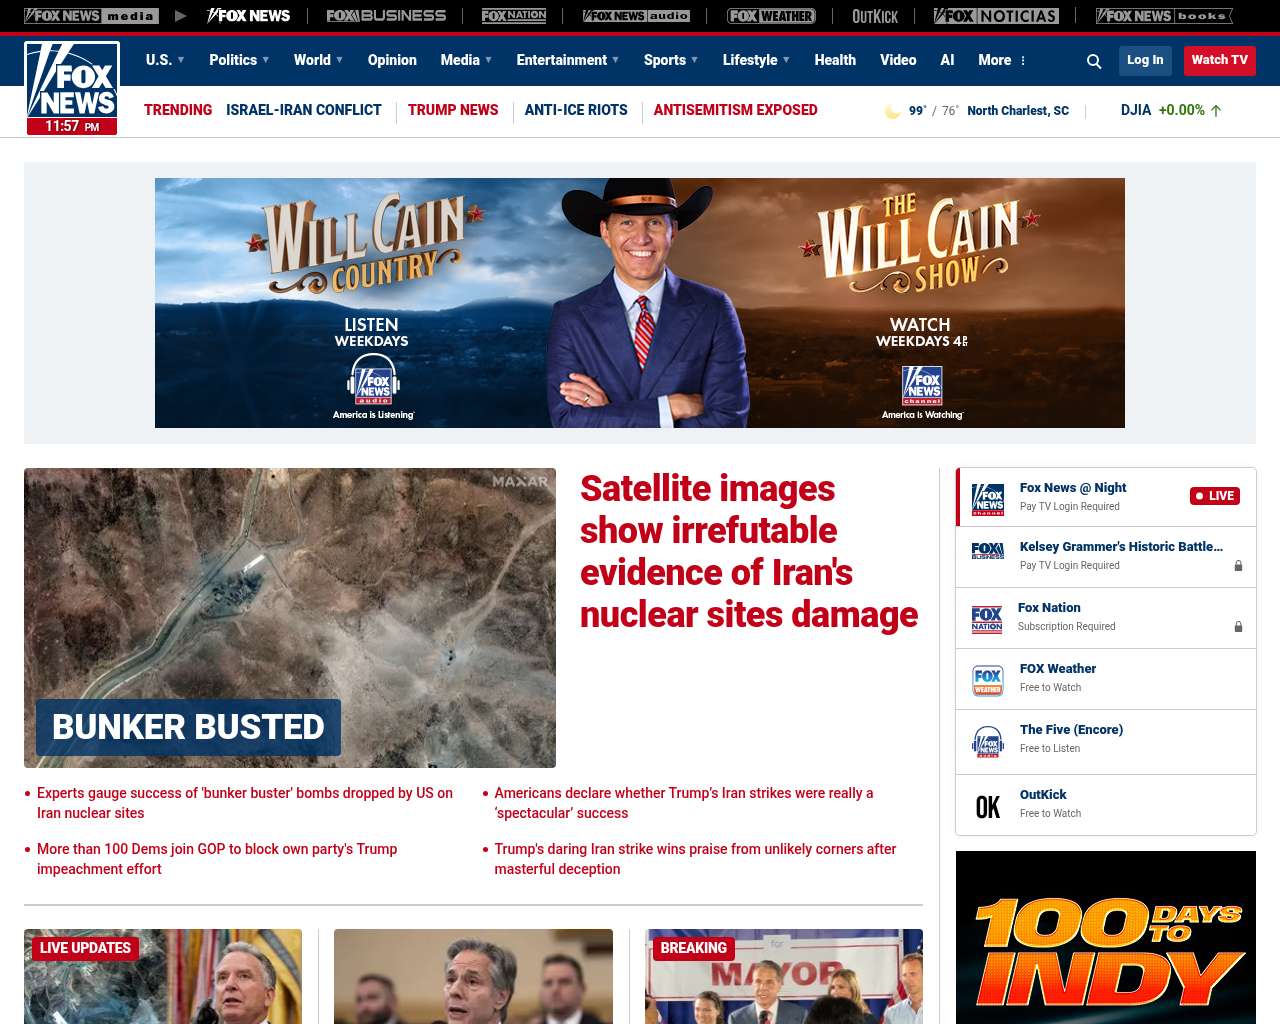Open the Fox Noticias top bar logo
Viewport: 1280px width, 1024px height.
[996, 16]
